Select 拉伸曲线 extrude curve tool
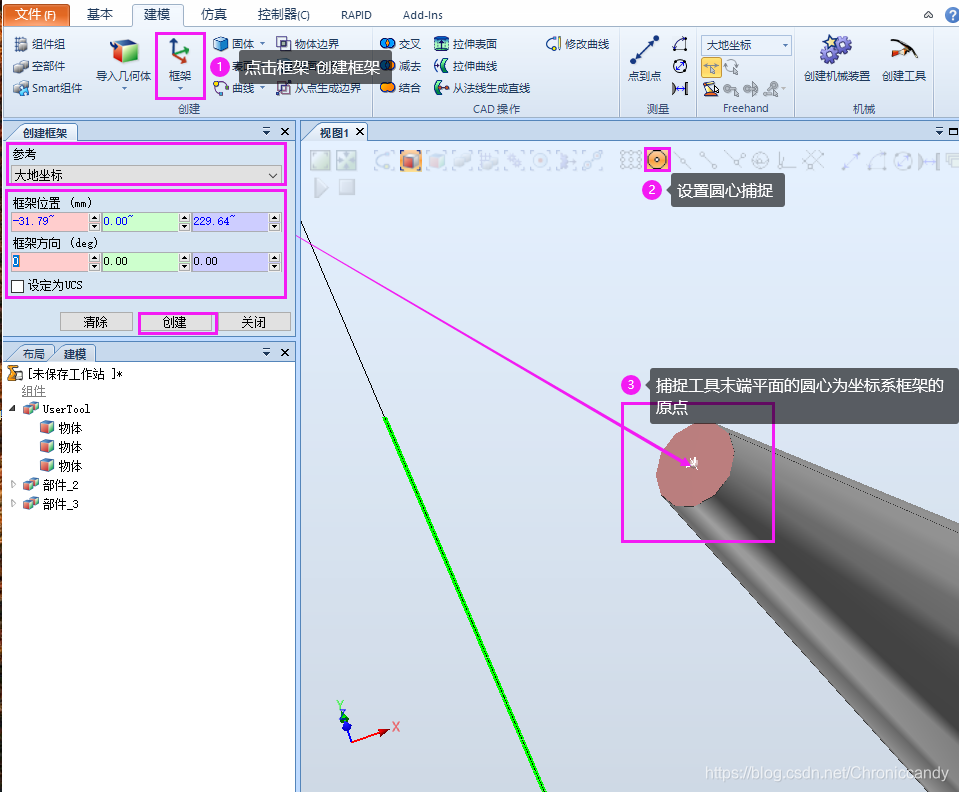The height and width of the screenshot is (792, 959). click(x=465, y=66)
